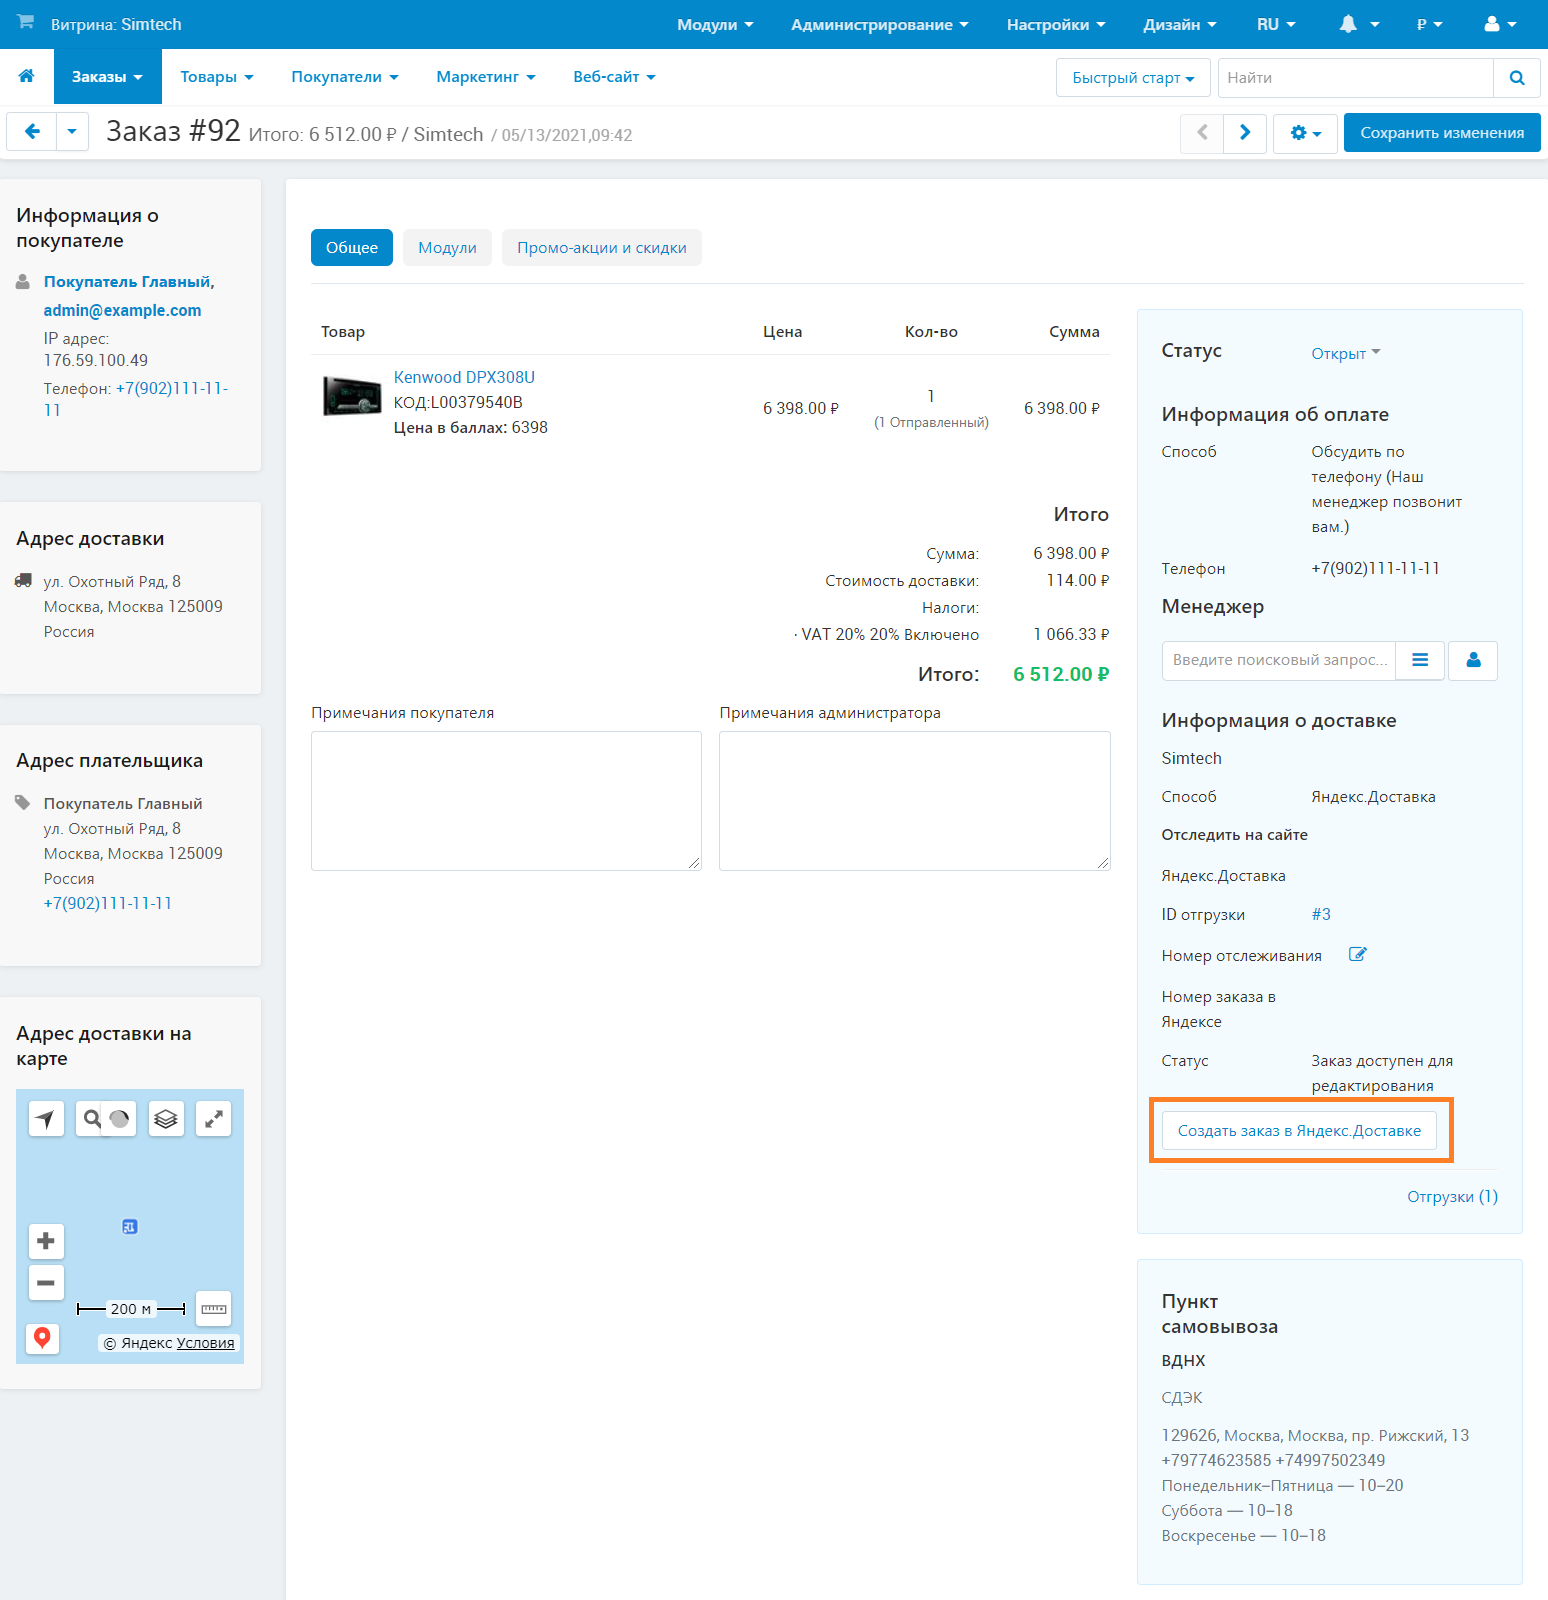Expand the gear settings dropdown
The height and width of the screenshot is (1600, 1548).
click(1305, 133)
